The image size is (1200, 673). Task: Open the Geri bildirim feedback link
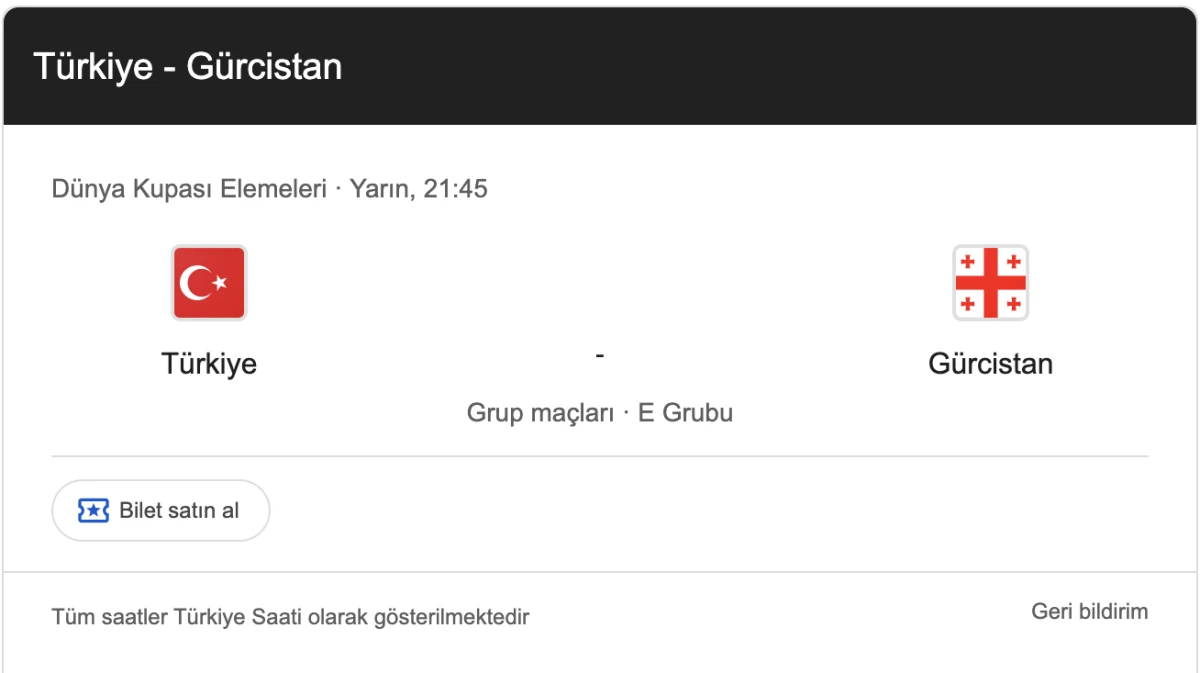[x=1089, y=611]
